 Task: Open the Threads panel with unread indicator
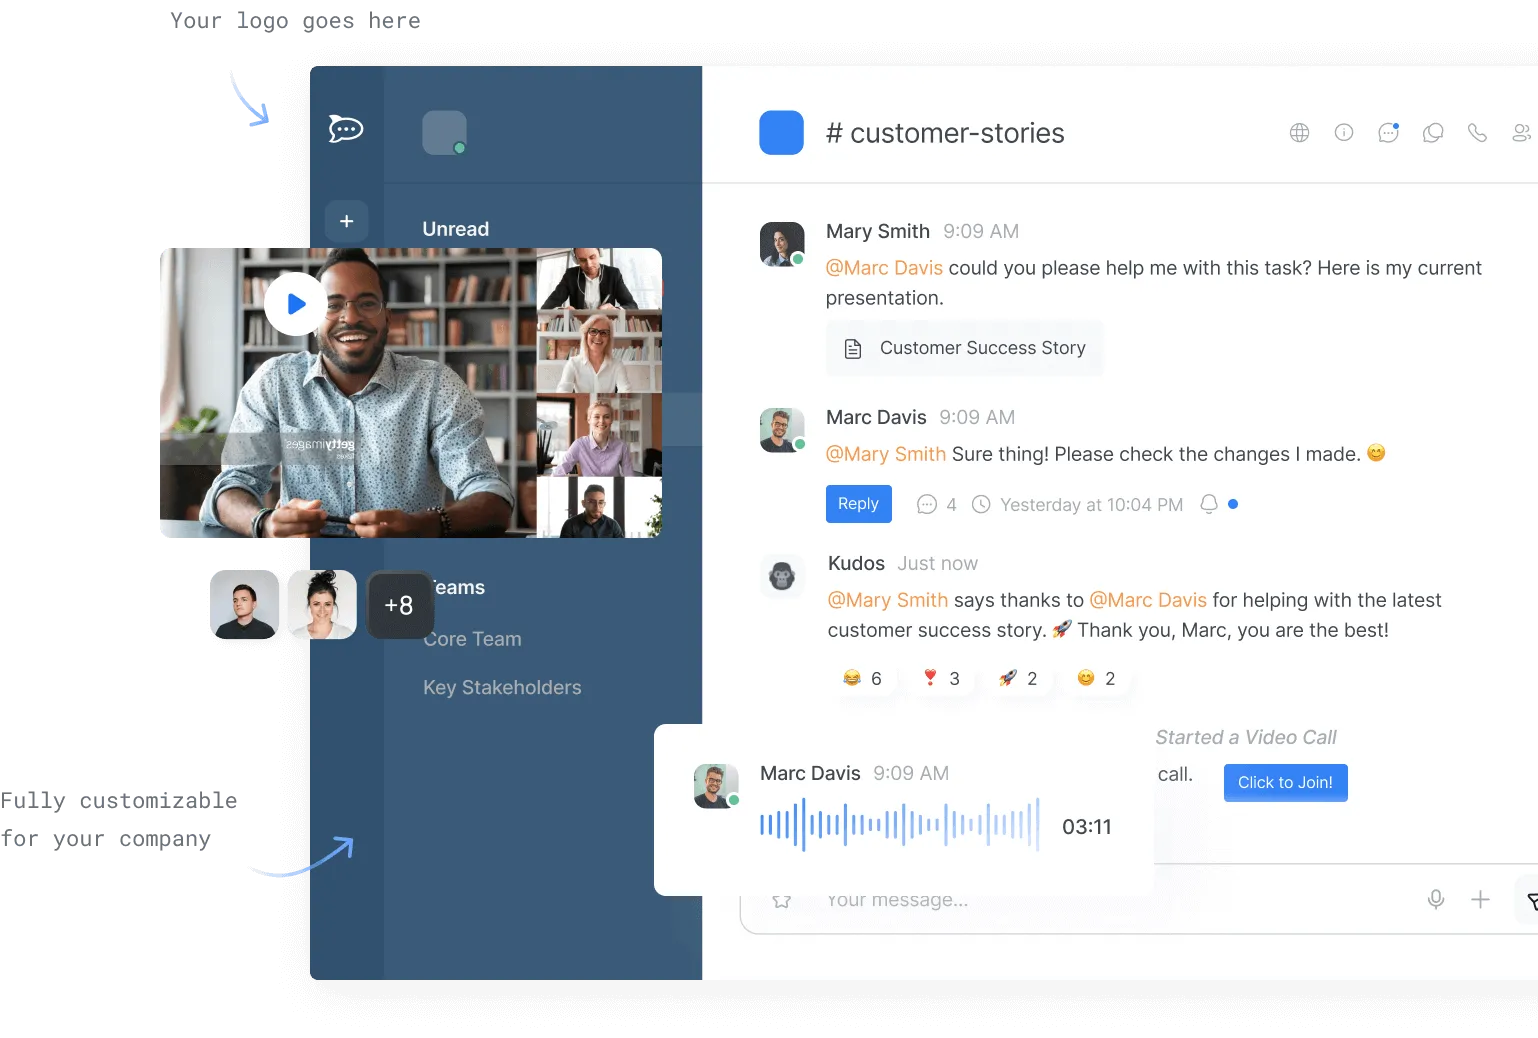(1389, 132)
